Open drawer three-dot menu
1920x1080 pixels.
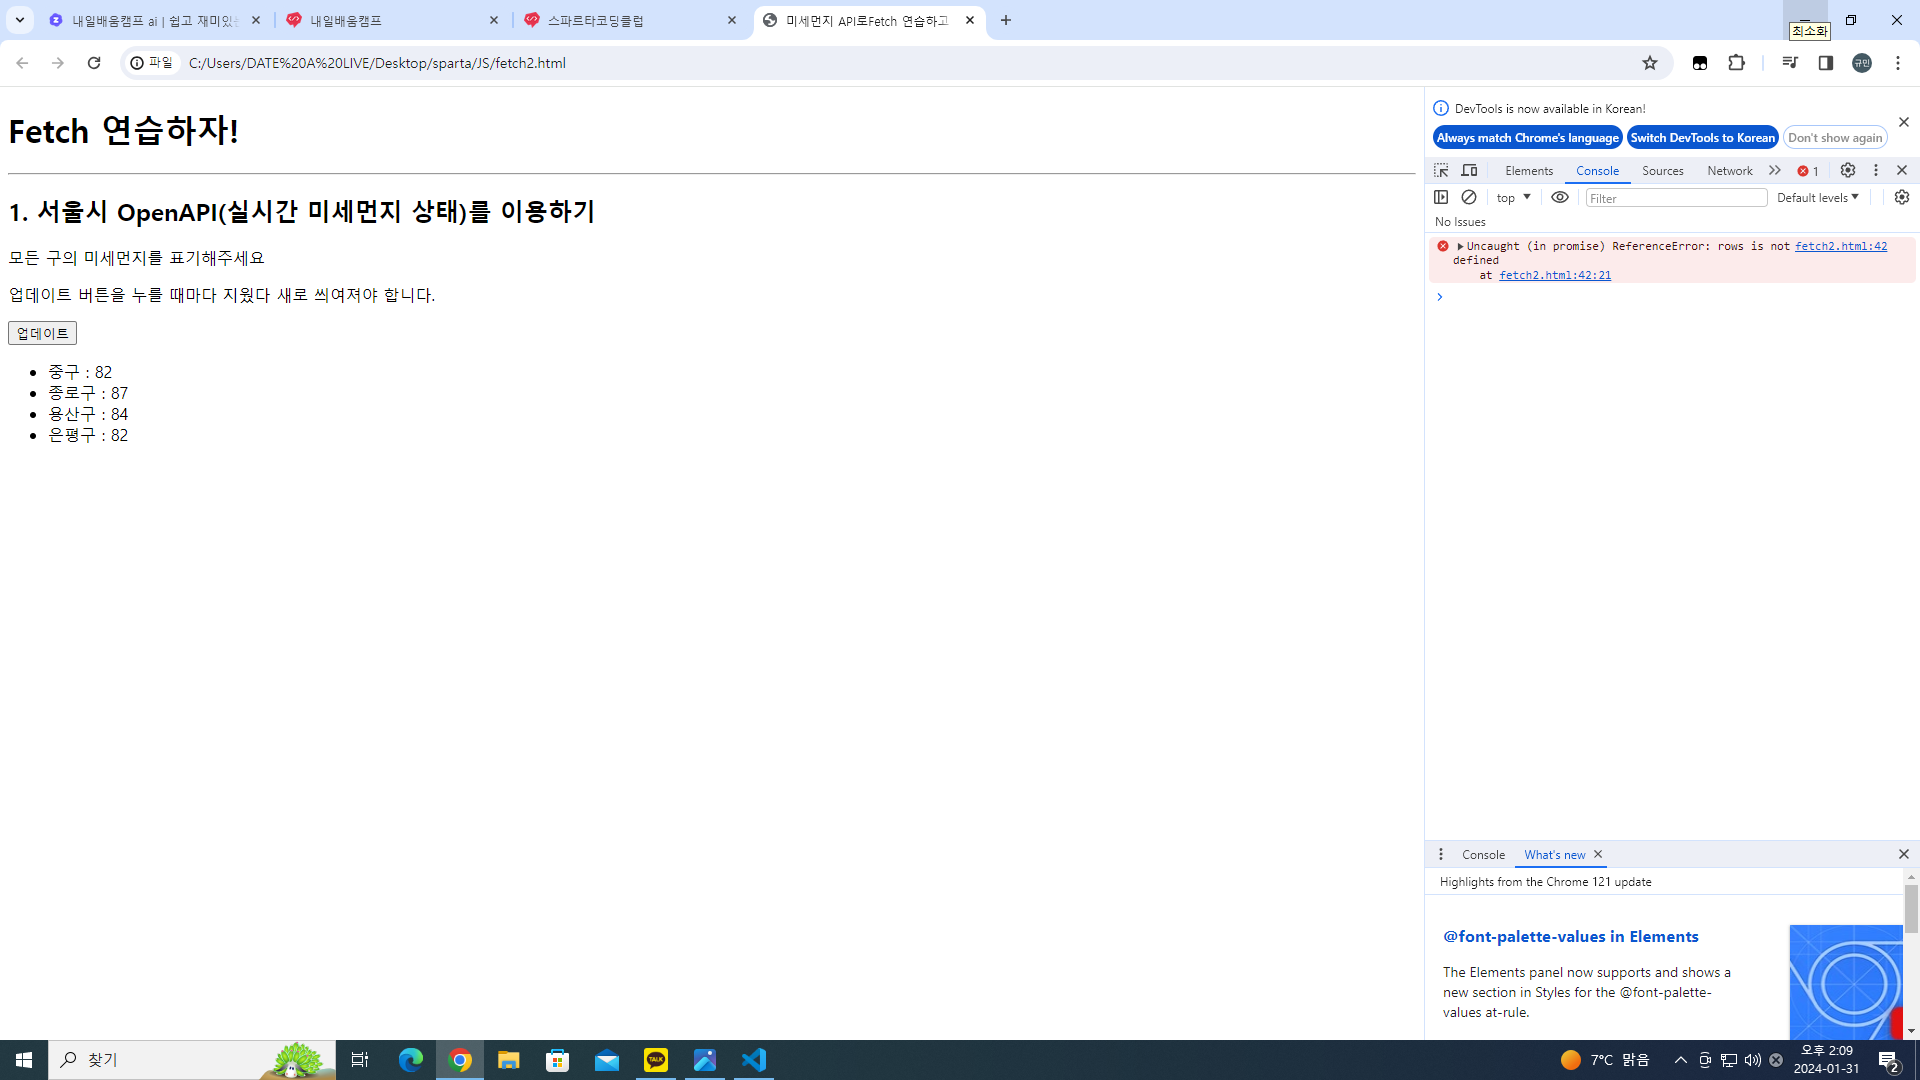1441,854
